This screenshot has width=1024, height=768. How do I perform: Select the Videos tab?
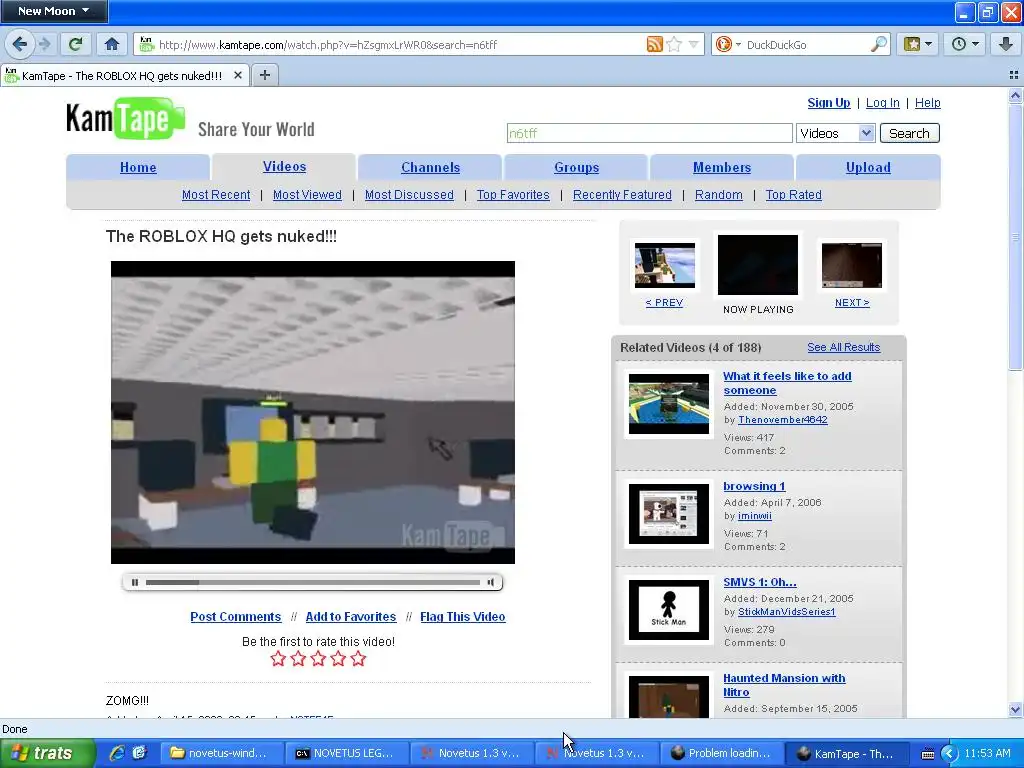pos(284,167)
